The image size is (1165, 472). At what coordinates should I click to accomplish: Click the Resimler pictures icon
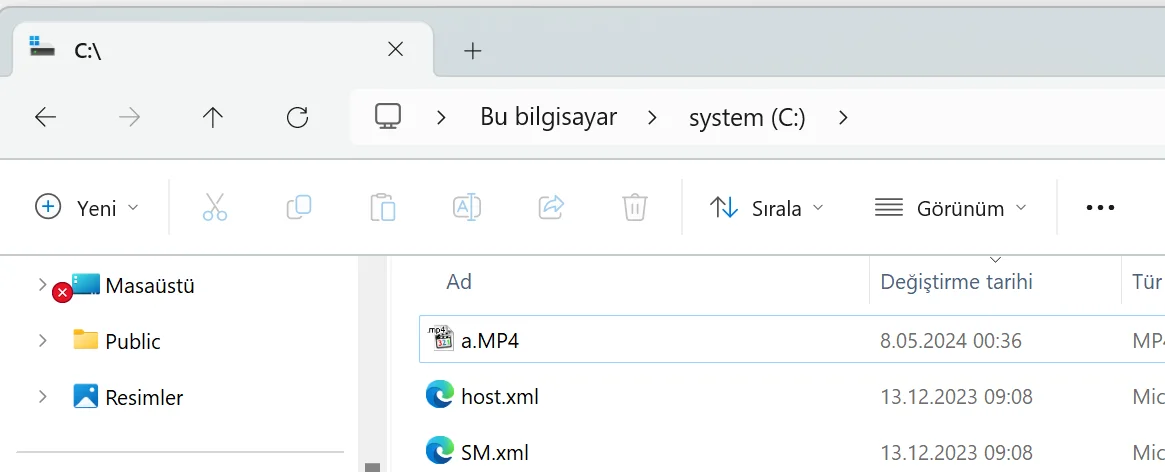85,396
